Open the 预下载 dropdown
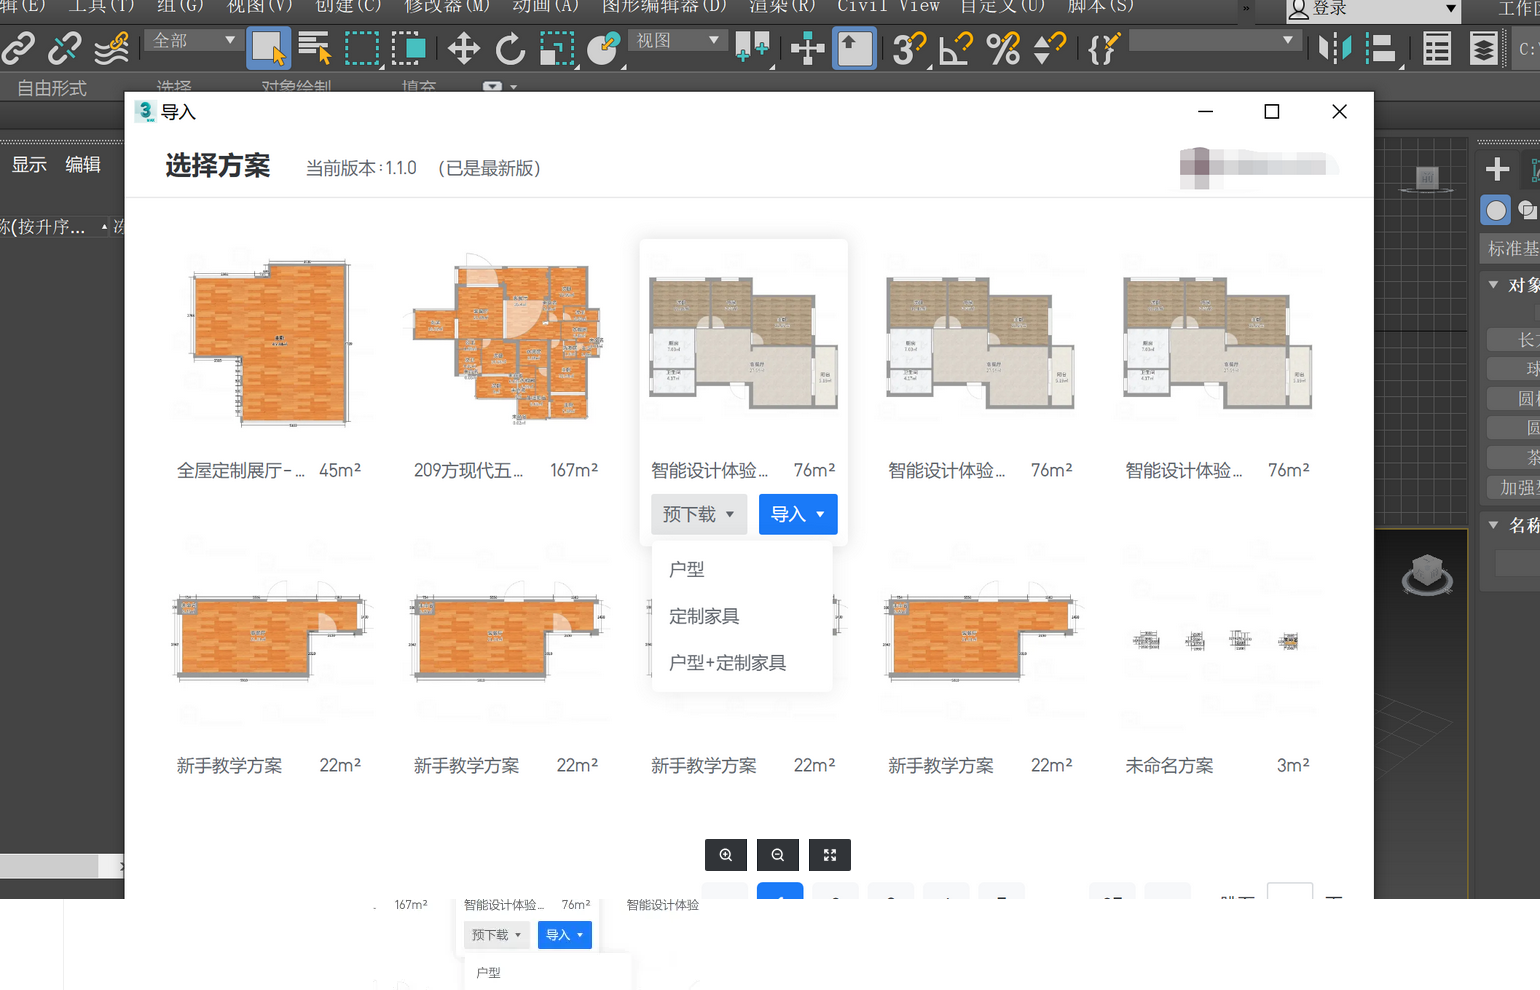 pyautogui.click(x=698, y=514)
